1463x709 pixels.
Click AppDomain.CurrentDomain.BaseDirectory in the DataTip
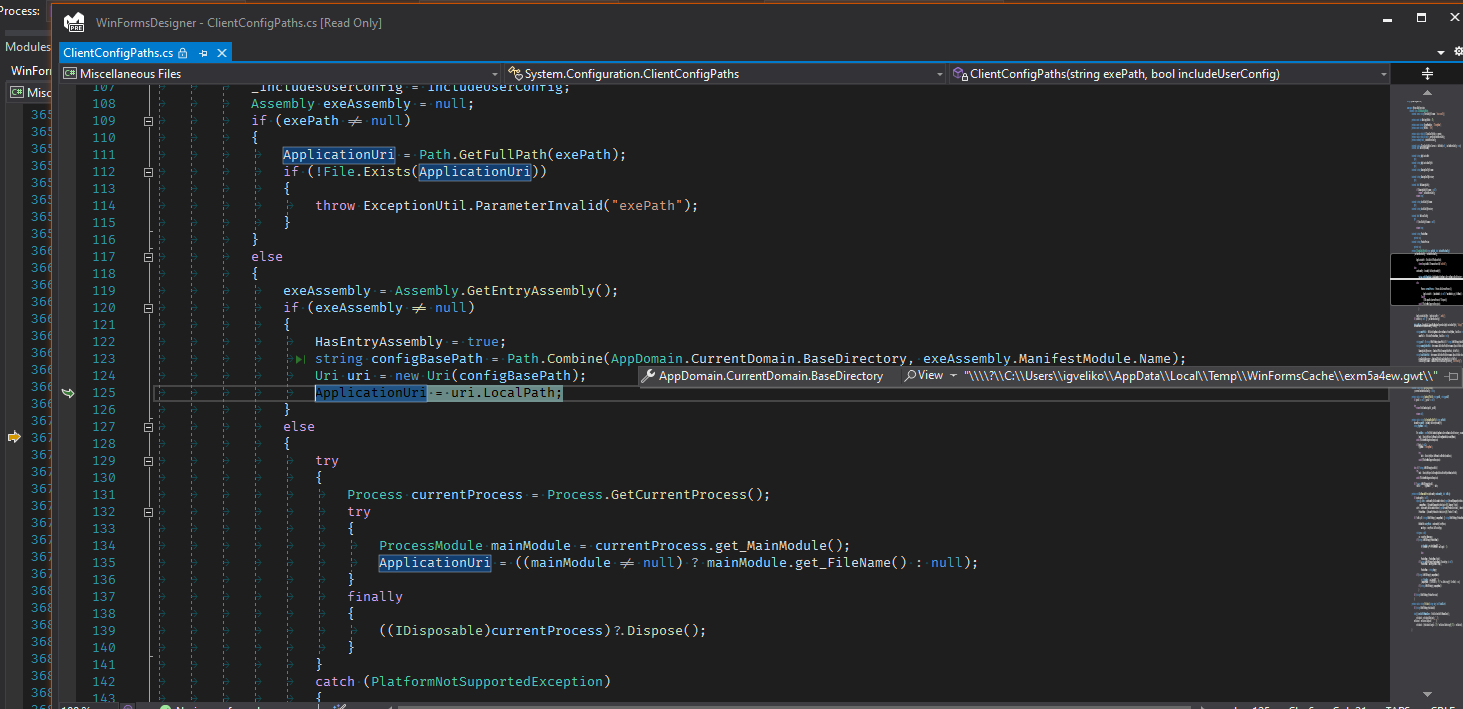tap(771, 376)
